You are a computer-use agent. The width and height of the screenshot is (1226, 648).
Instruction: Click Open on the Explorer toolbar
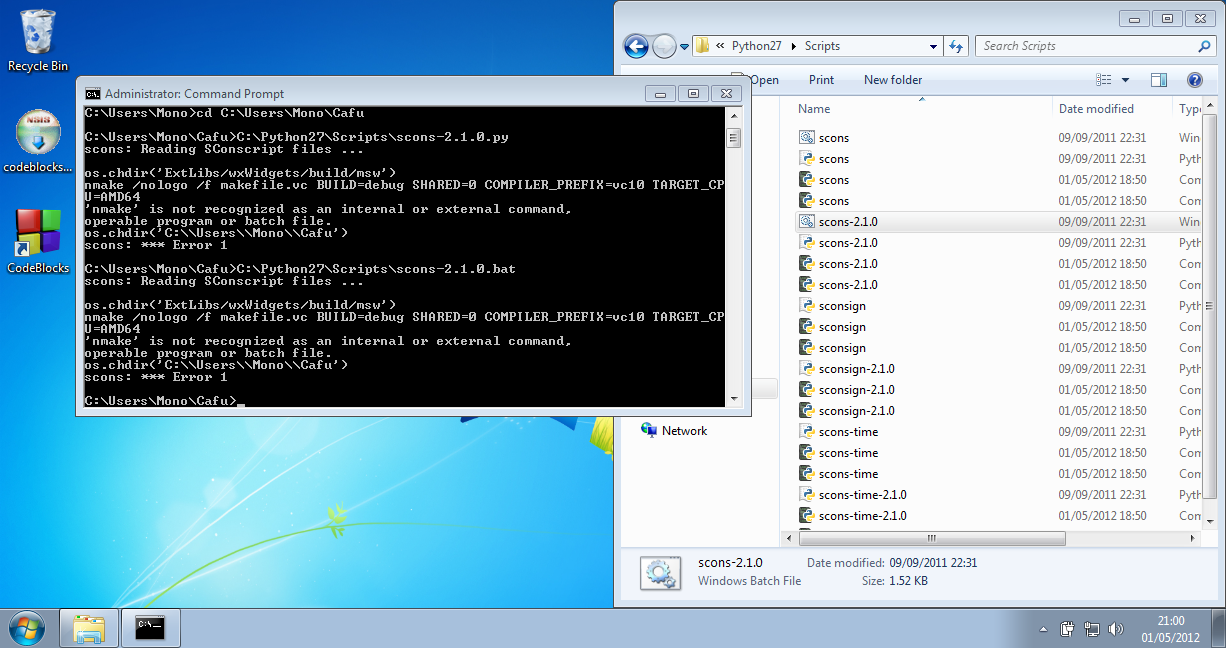tap(764, 80)
